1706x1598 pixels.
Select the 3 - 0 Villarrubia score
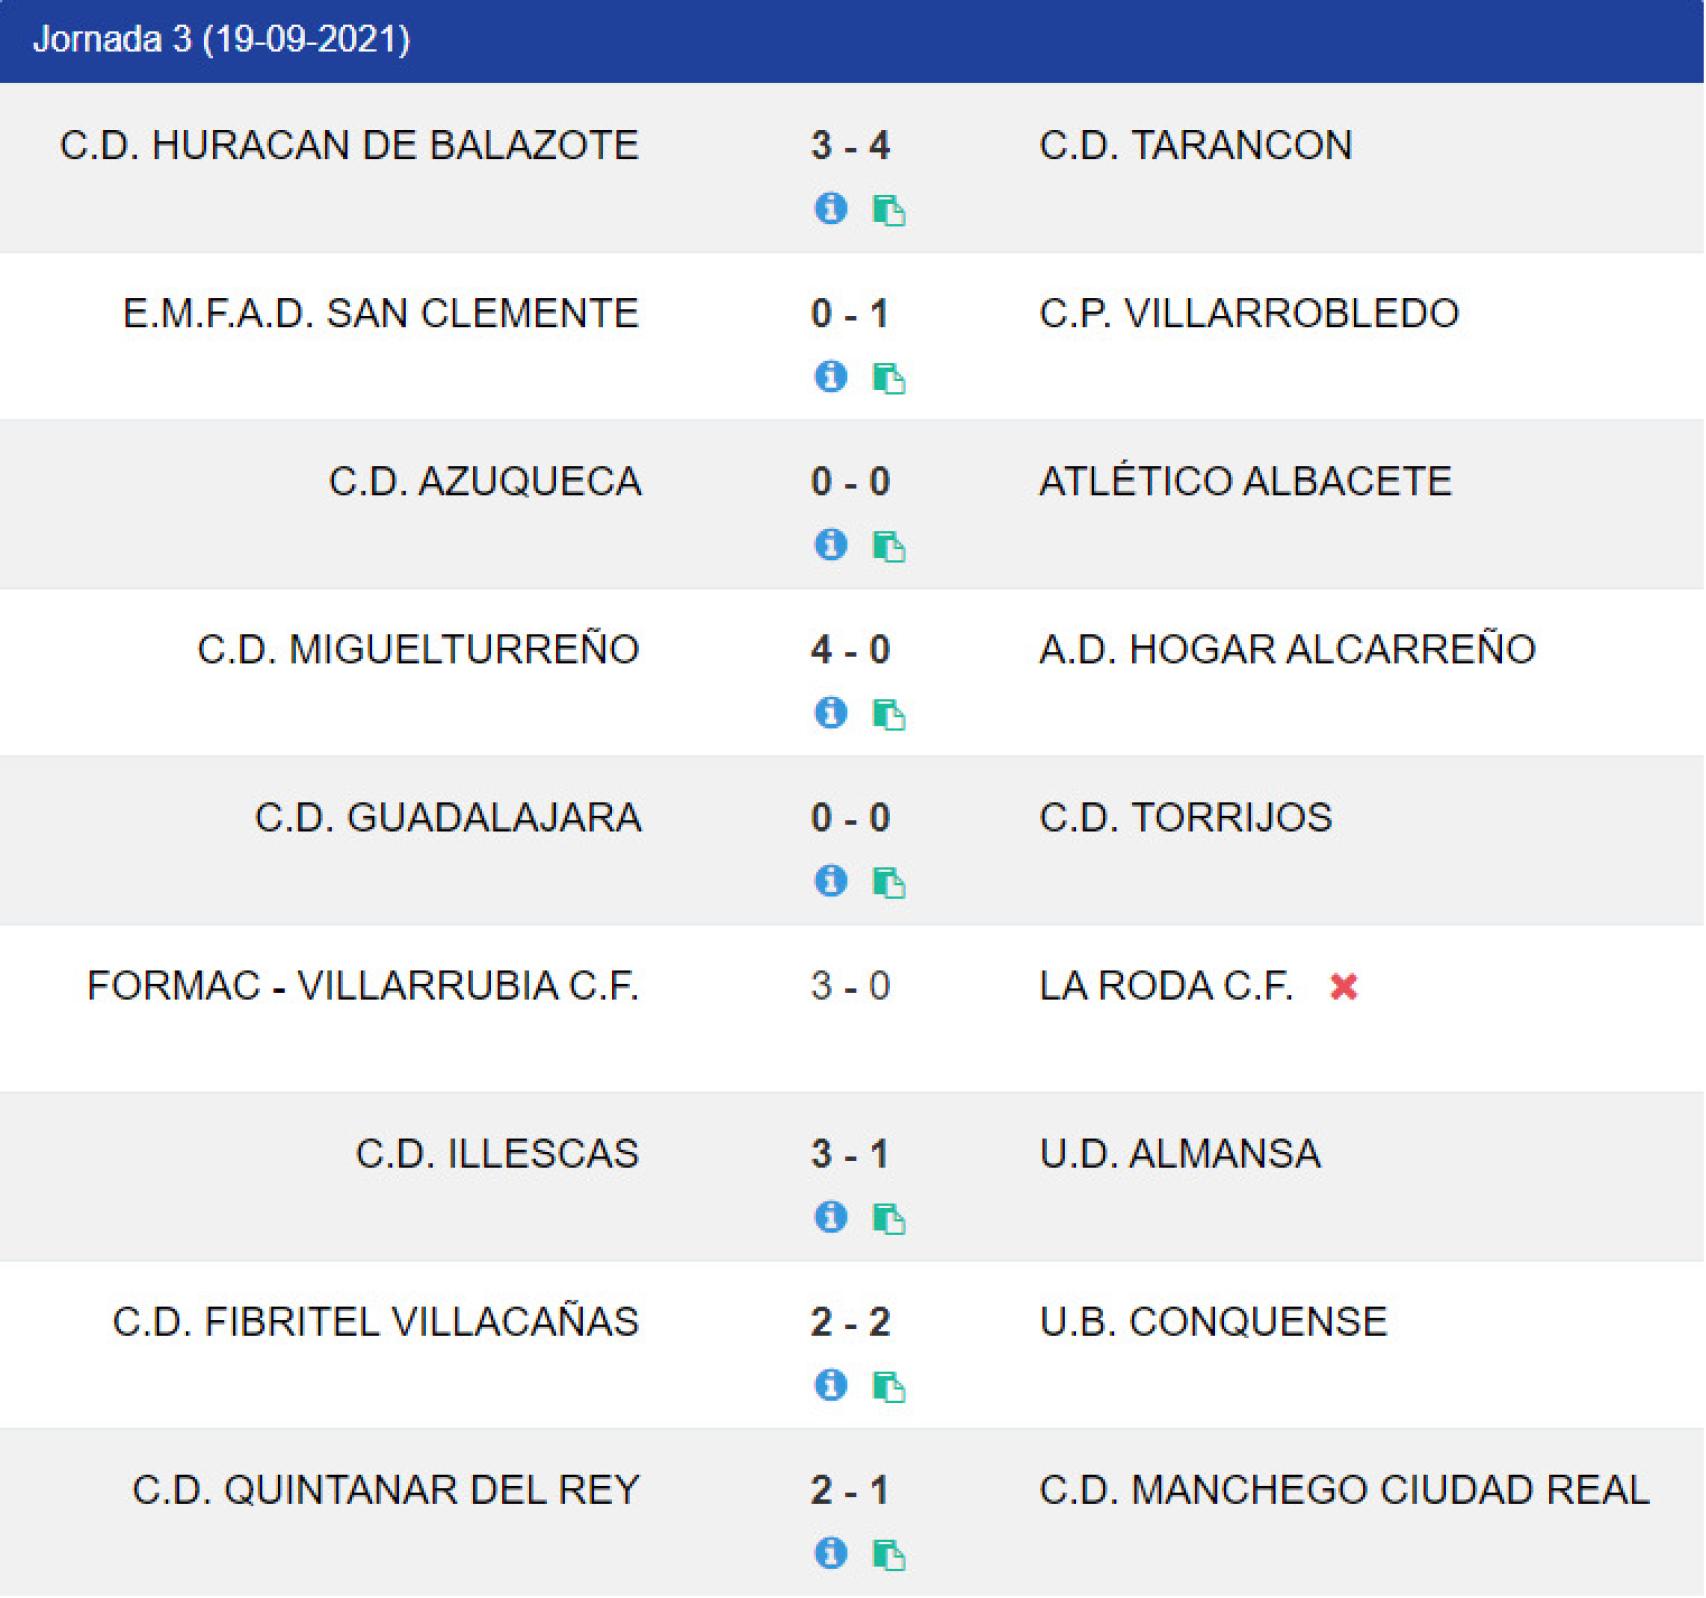(x=850, y=987)
